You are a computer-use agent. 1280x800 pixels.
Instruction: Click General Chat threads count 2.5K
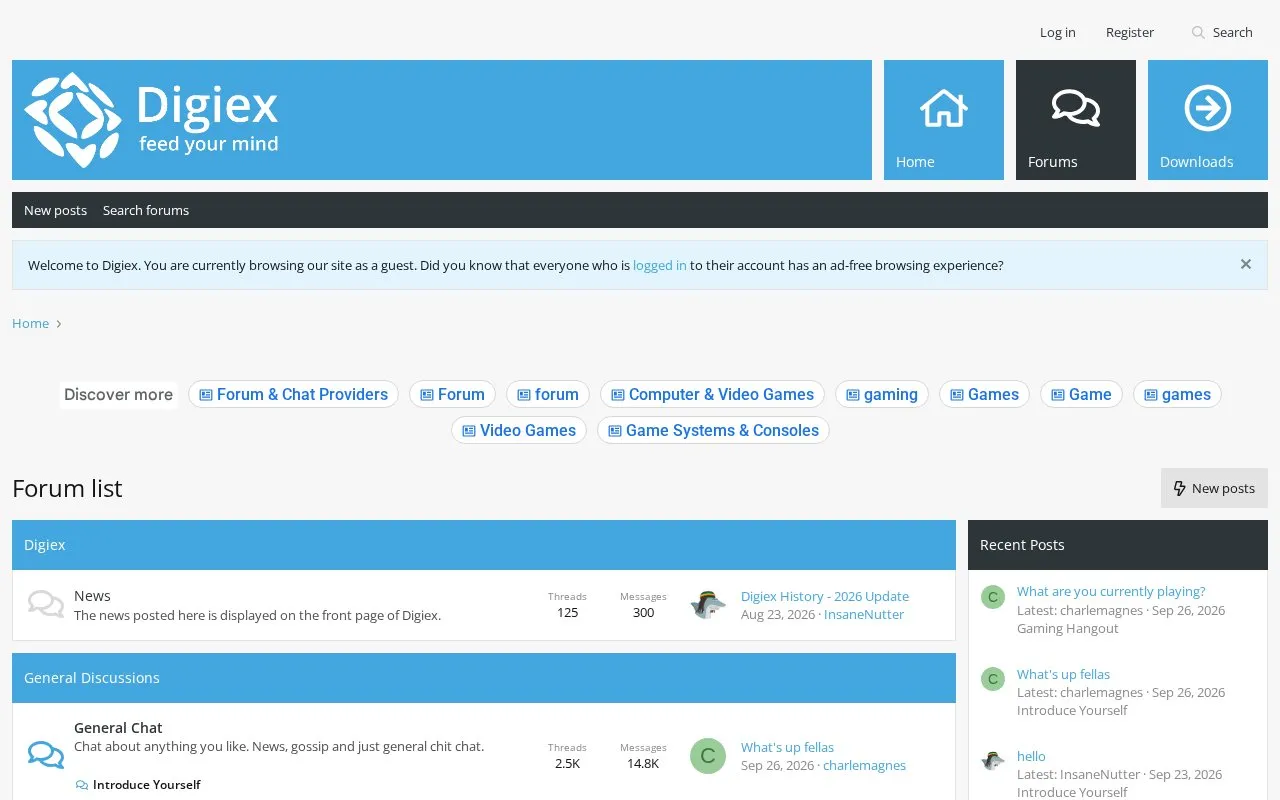tap(567, 763)
